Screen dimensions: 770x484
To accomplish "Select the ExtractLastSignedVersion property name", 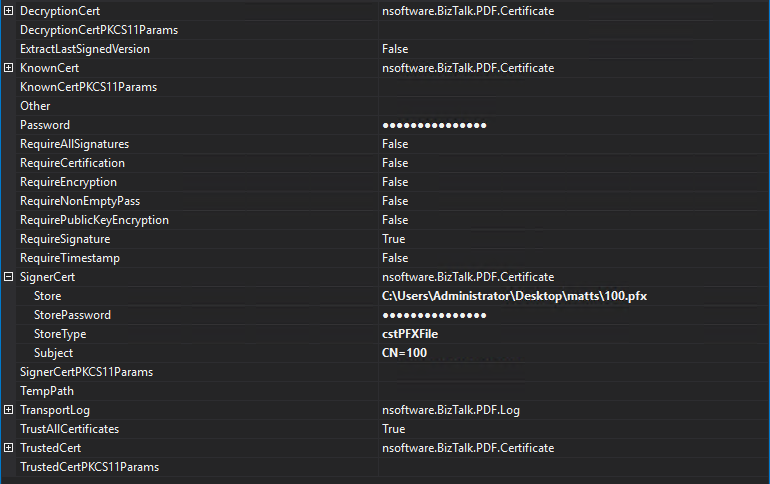I will [x=85, y=49].
